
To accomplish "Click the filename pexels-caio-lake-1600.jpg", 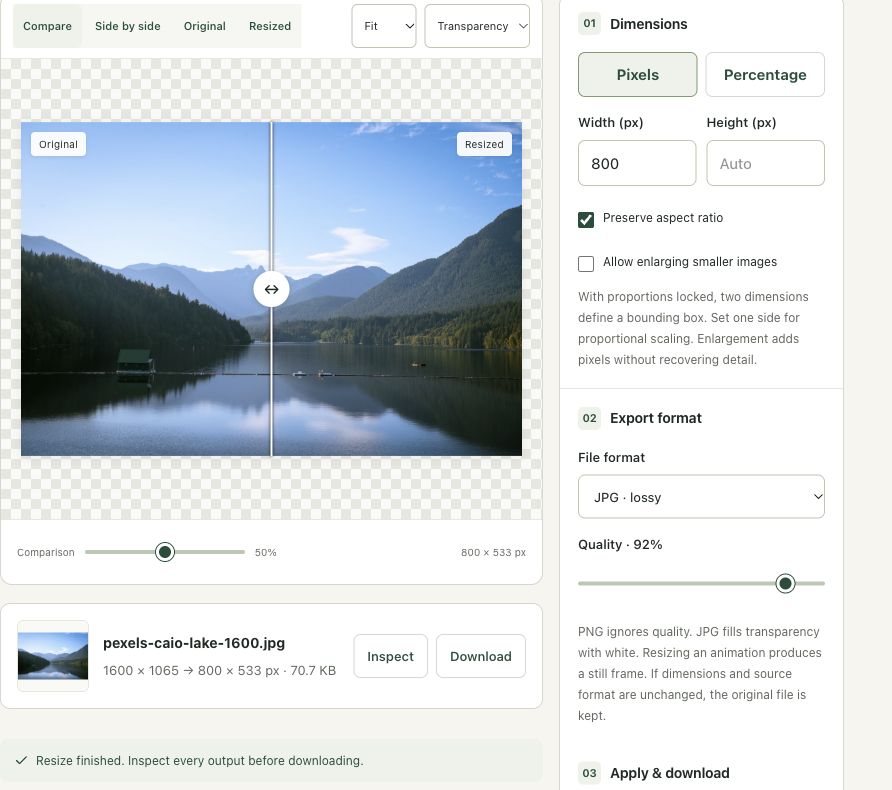I will click(x=194, y=643).
